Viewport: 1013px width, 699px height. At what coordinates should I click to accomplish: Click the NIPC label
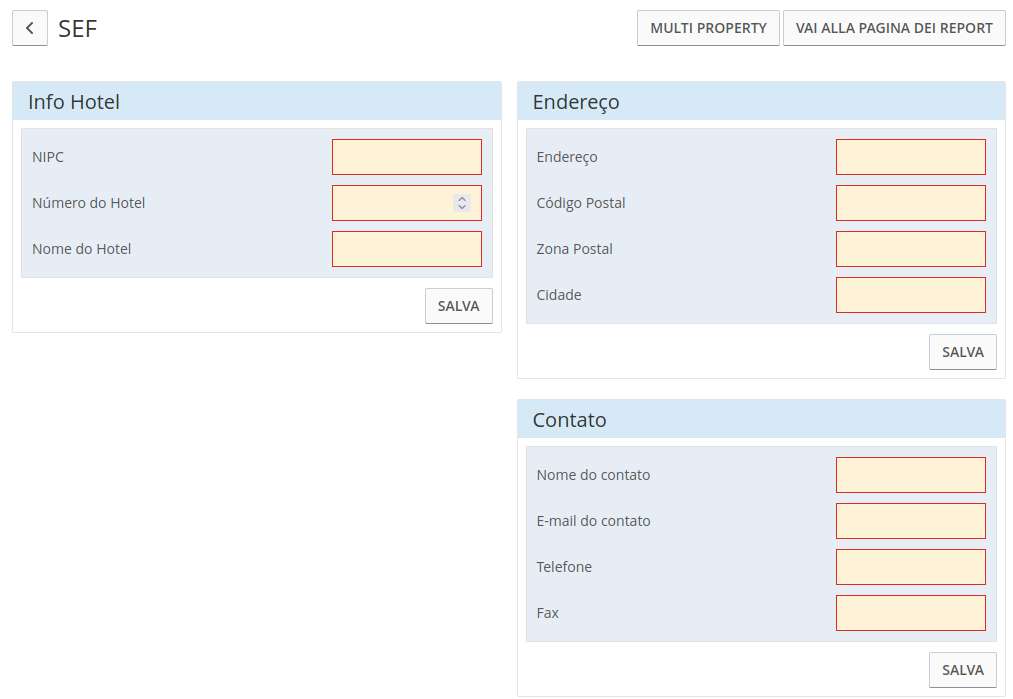click(48, 157)
